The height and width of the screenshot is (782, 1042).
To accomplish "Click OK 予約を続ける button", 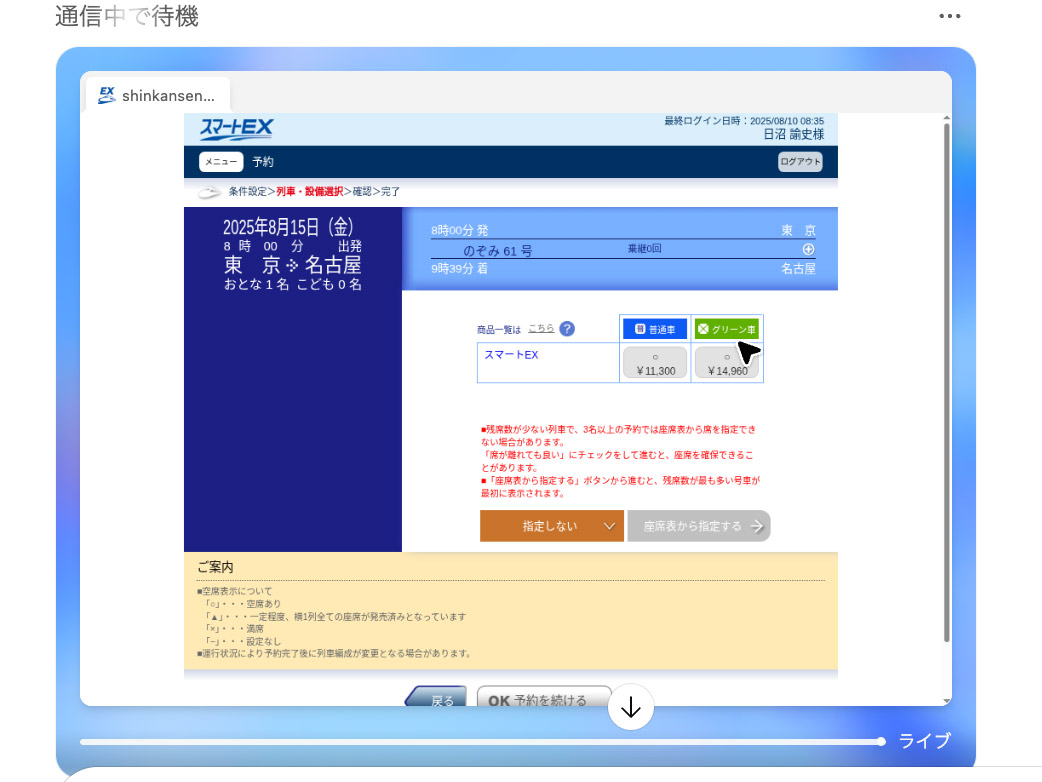I will click(544, 696).
